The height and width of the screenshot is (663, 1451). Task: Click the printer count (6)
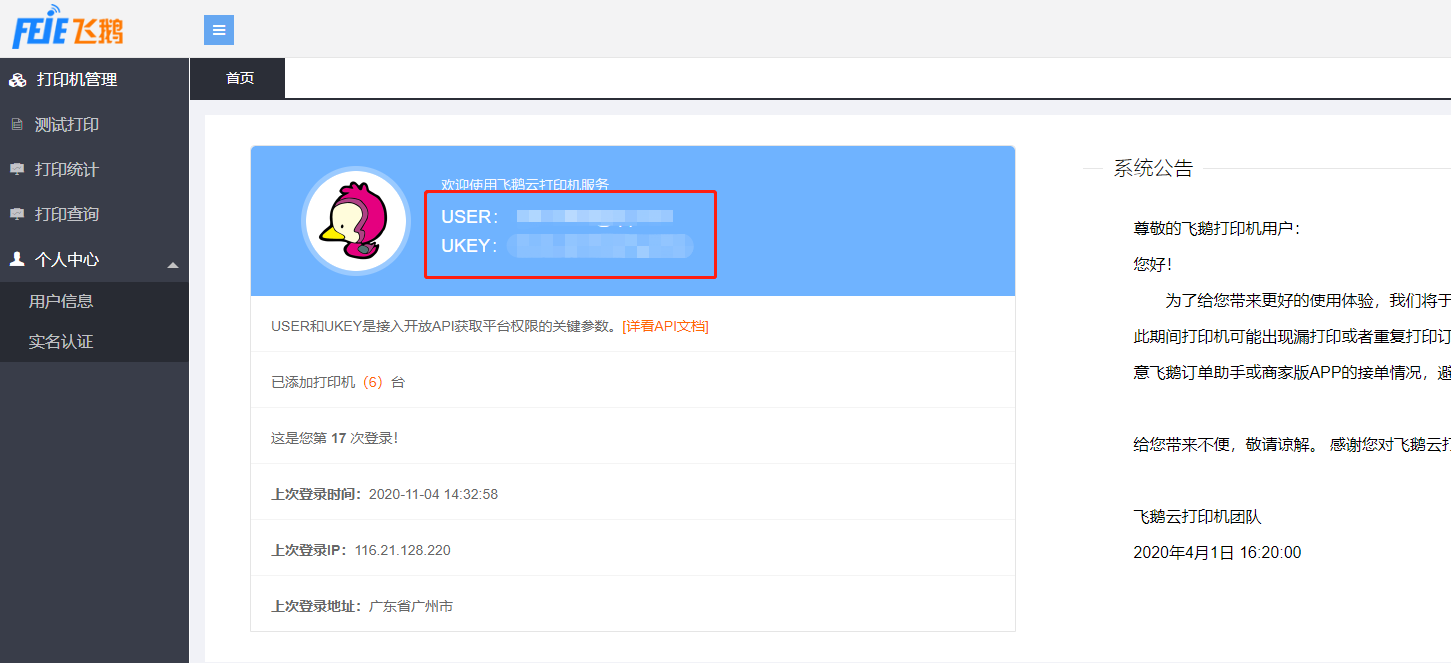(x=372, y=382)
